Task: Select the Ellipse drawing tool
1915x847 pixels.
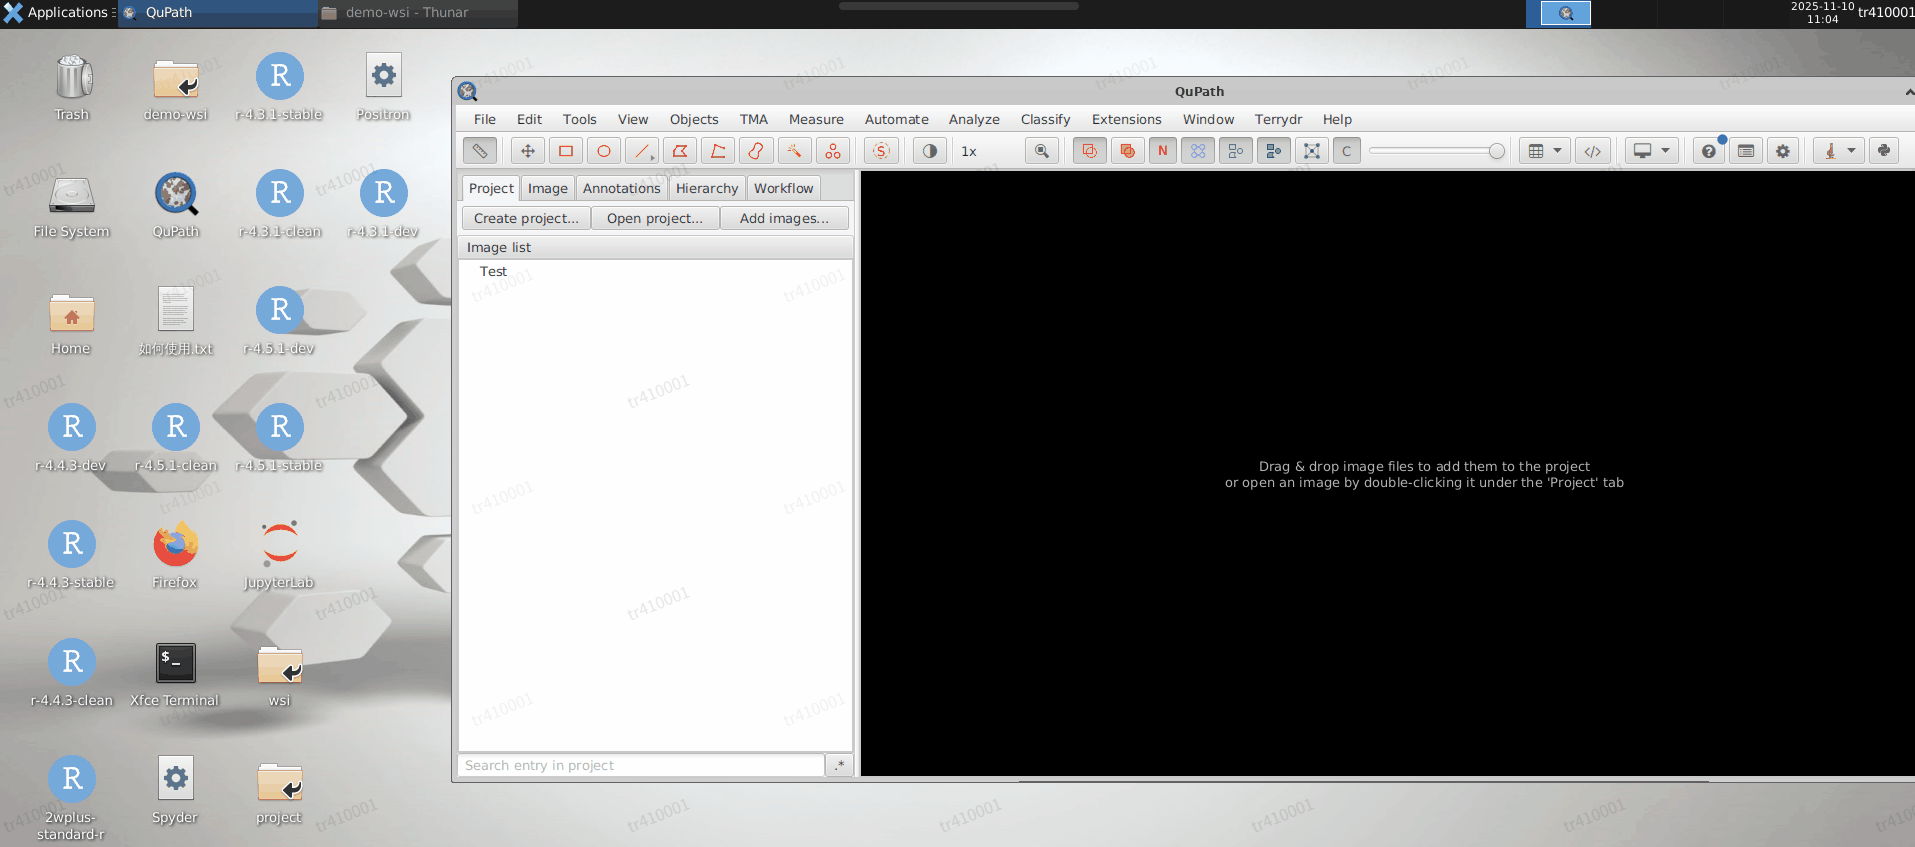Action: click(x=604, y=151)
